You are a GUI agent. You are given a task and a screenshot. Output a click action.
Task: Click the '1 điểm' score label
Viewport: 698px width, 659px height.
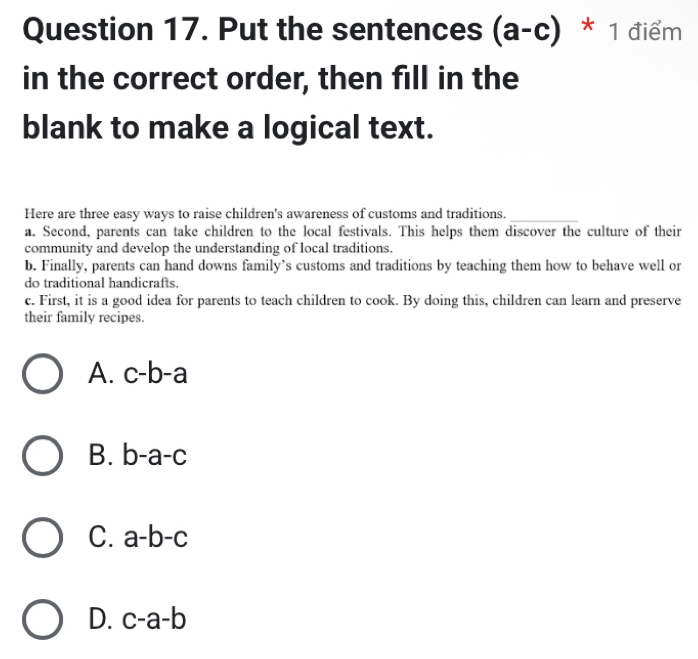click(x=645, y=32)
